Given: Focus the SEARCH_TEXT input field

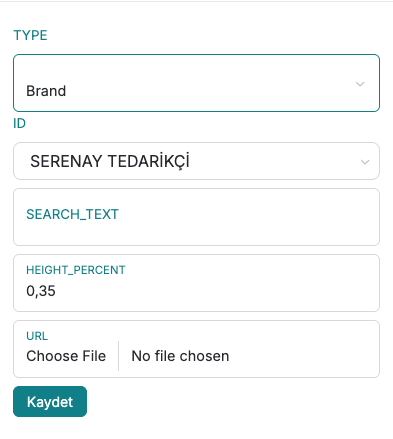Looking at the screenshot, I should point(196,217).
